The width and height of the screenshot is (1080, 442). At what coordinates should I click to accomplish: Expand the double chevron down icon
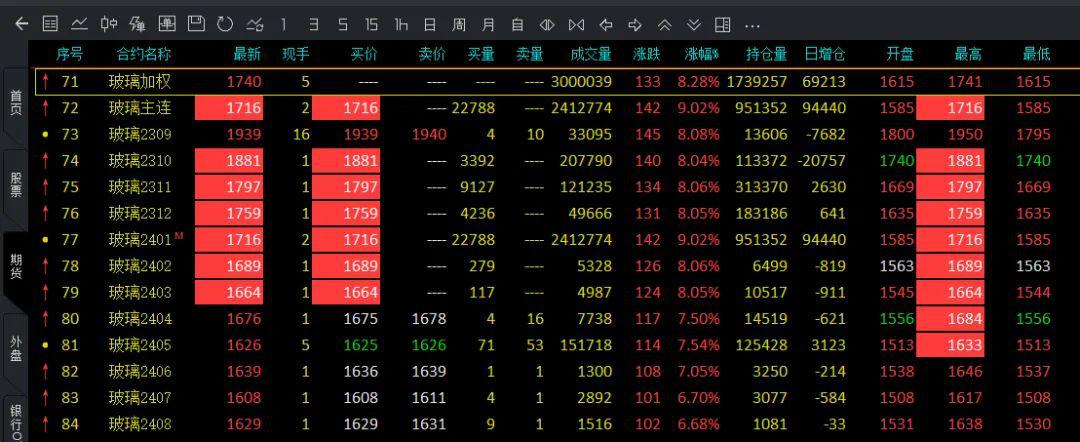693,23
